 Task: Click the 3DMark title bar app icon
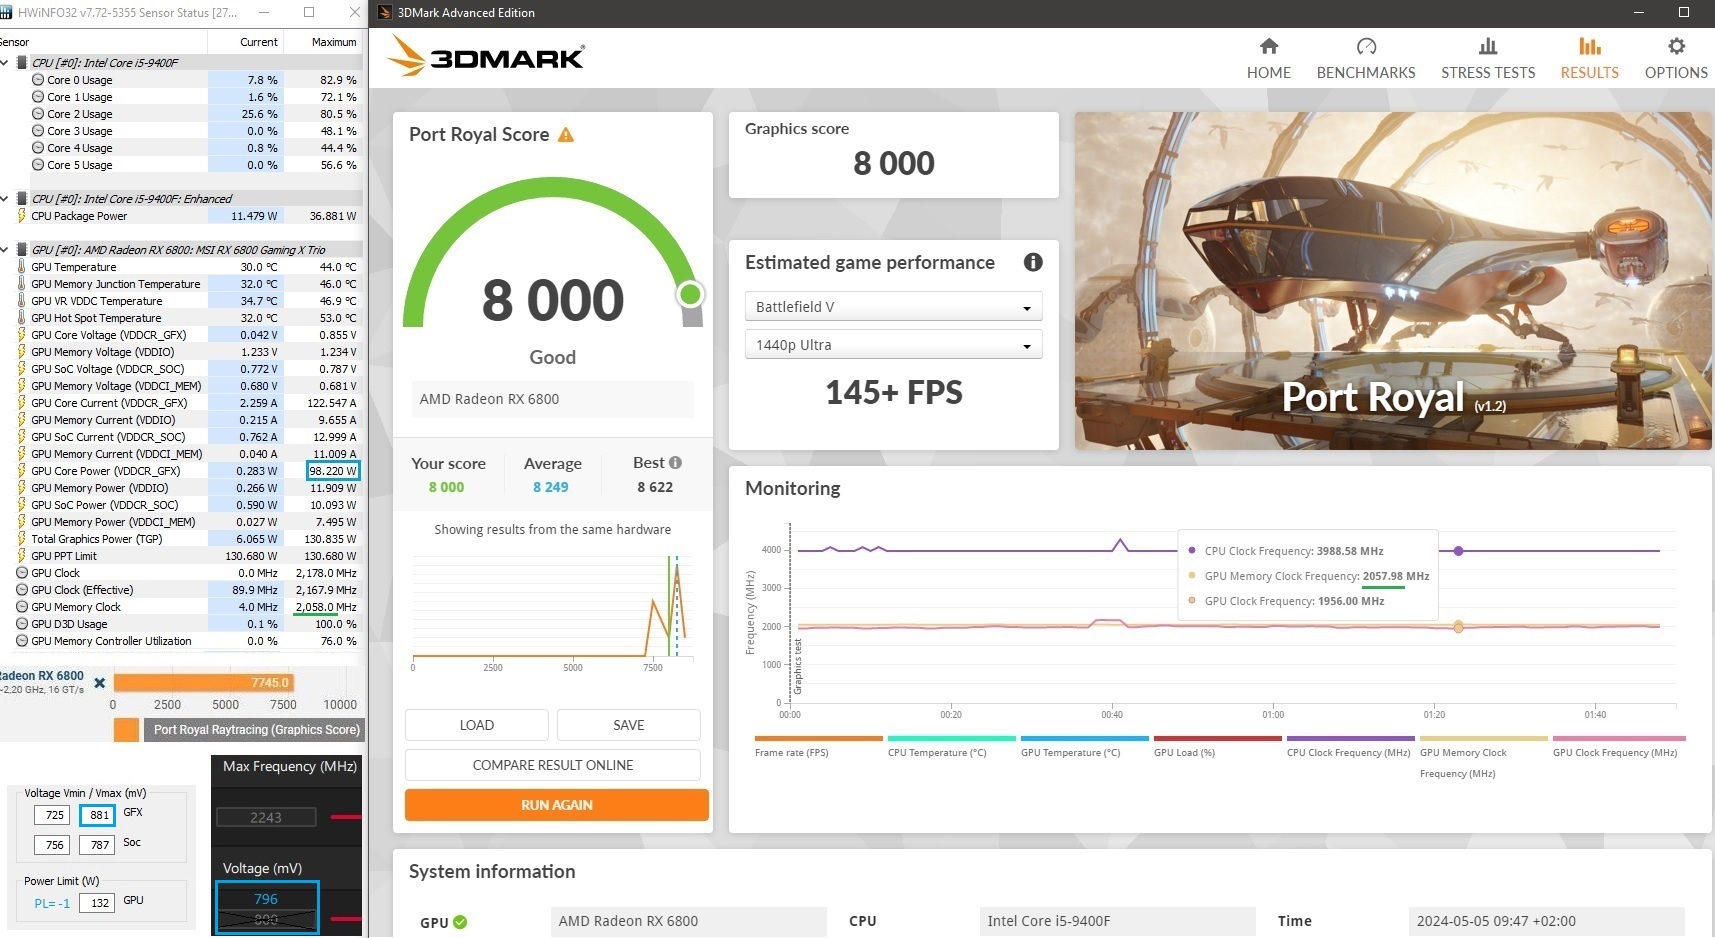[385, 13]
